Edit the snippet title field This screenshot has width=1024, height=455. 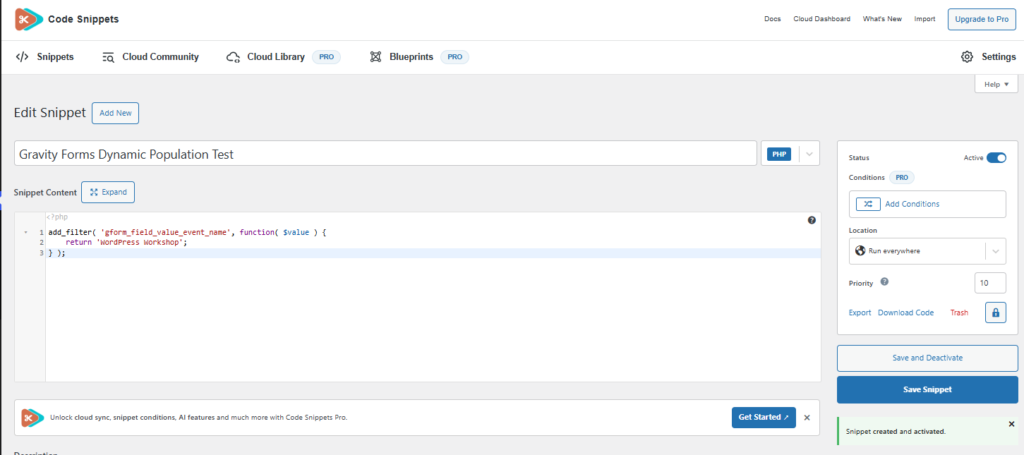(385, 154)
